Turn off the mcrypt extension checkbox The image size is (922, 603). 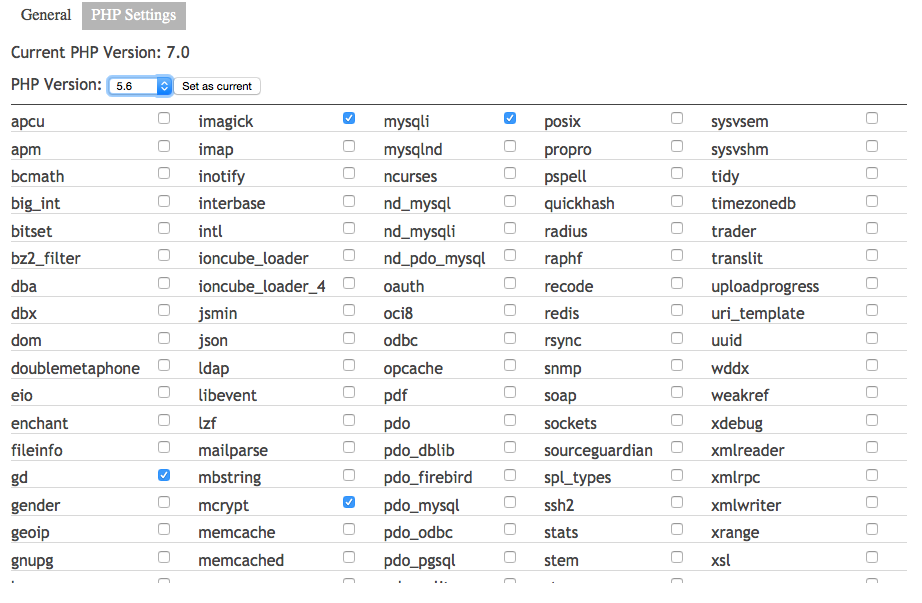tap(349, 502)
